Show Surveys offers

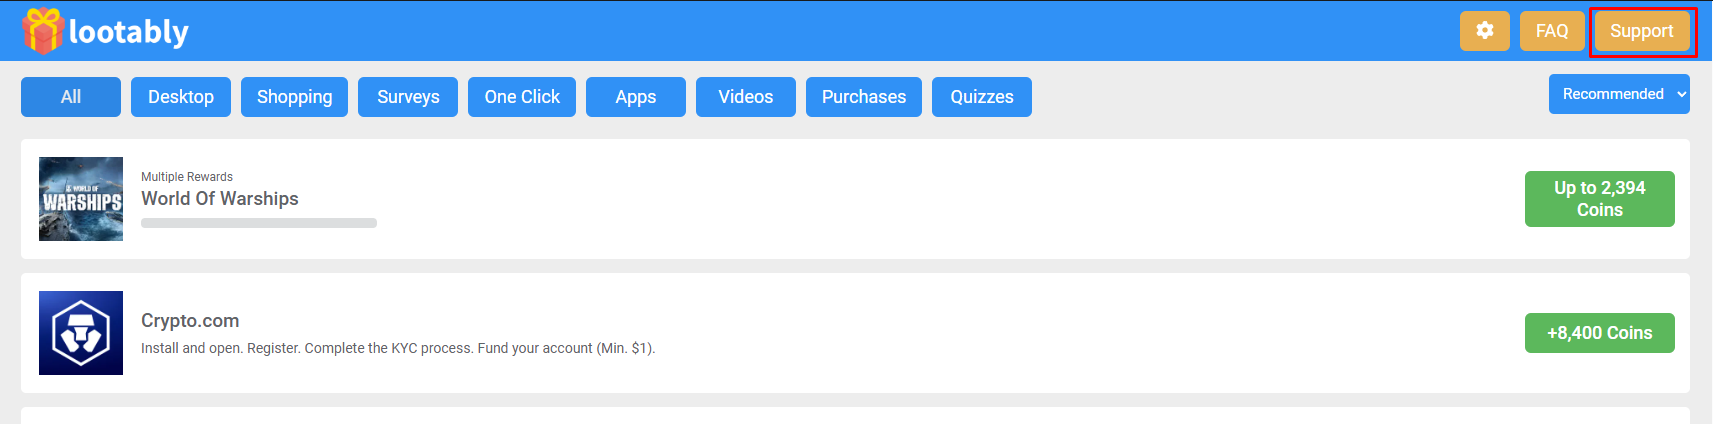pos(408,97)
